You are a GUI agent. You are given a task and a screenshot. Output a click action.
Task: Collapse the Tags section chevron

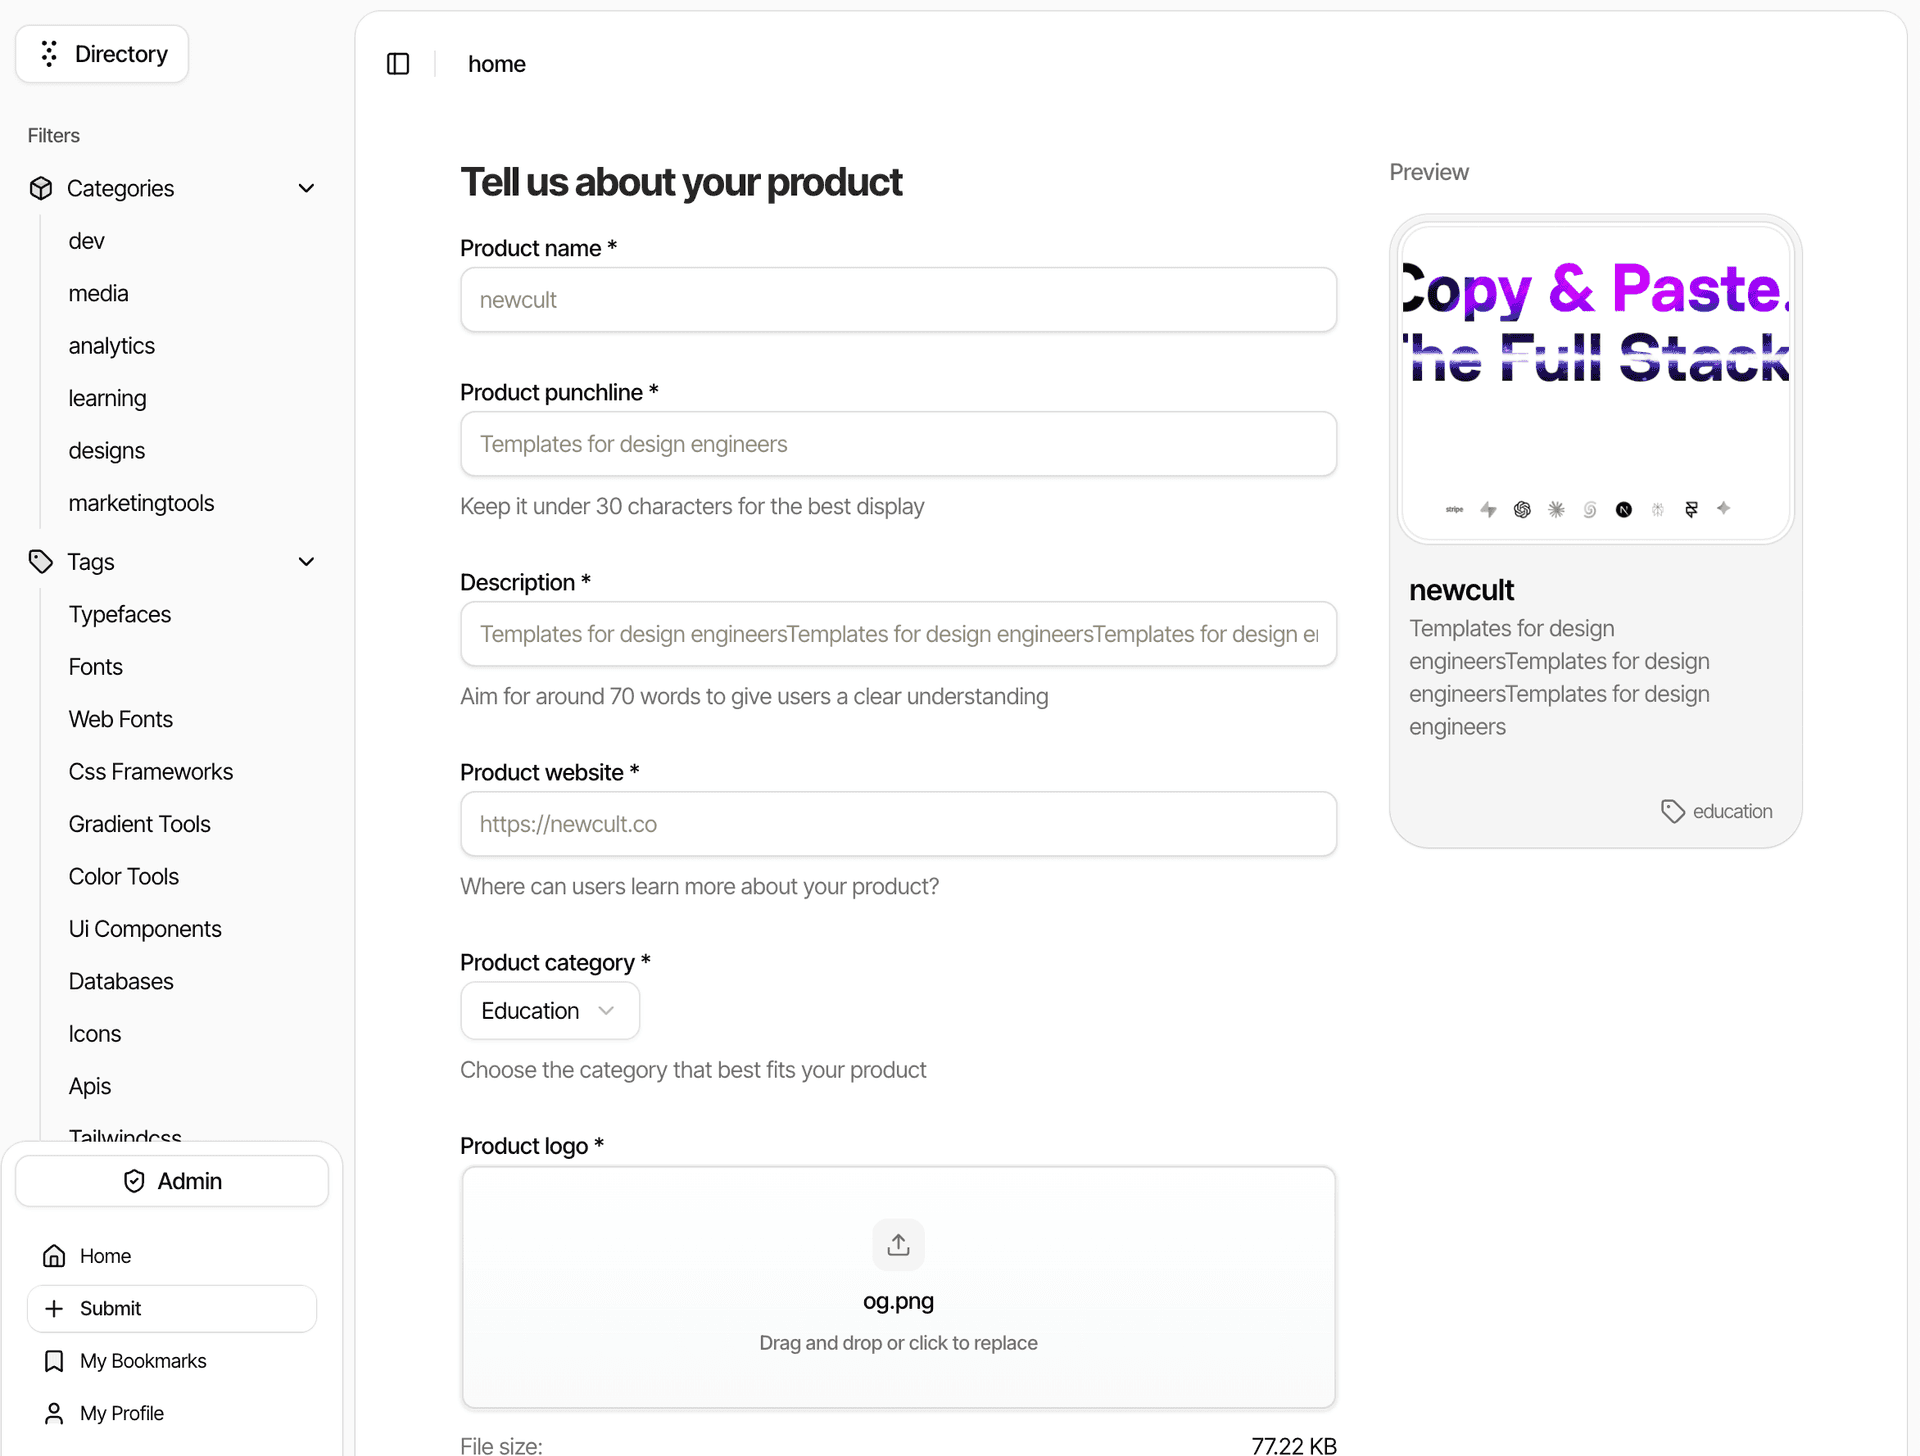point(307,562)
